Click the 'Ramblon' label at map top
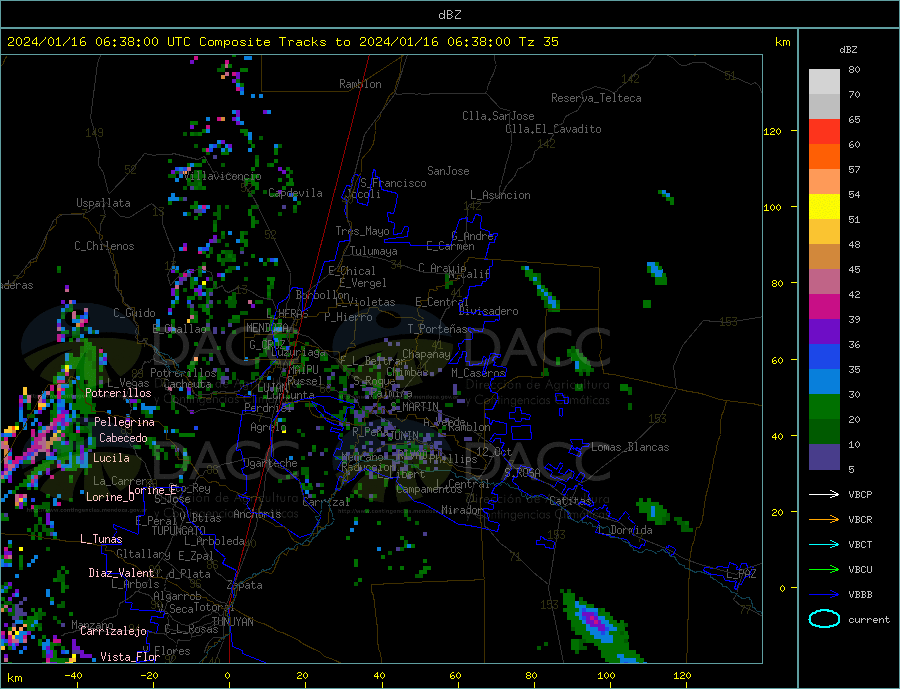 [360, 84]
